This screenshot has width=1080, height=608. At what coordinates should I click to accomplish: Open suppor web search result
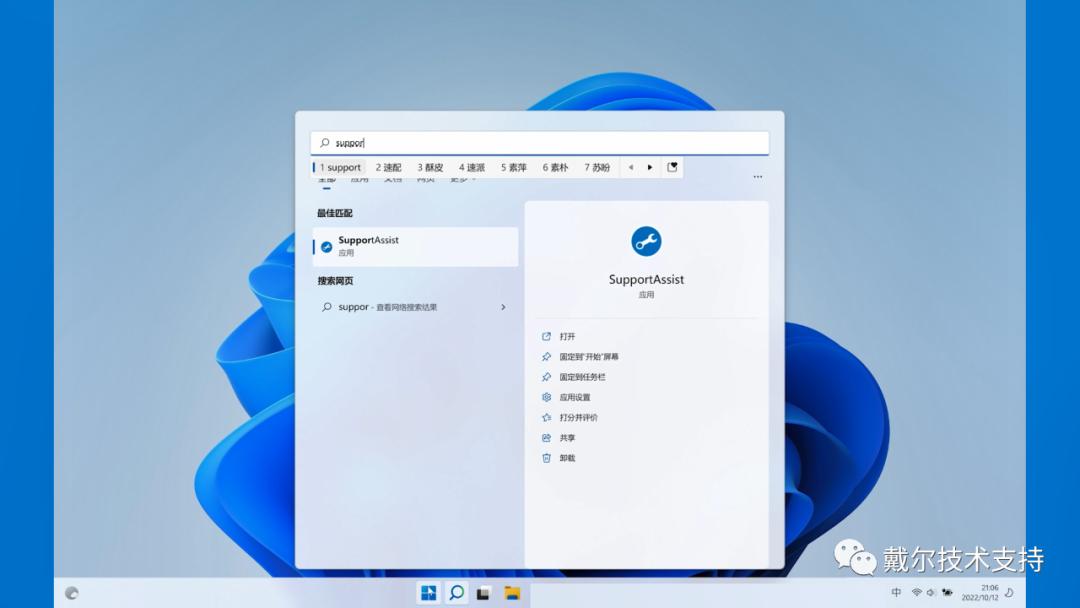[415, 307]
